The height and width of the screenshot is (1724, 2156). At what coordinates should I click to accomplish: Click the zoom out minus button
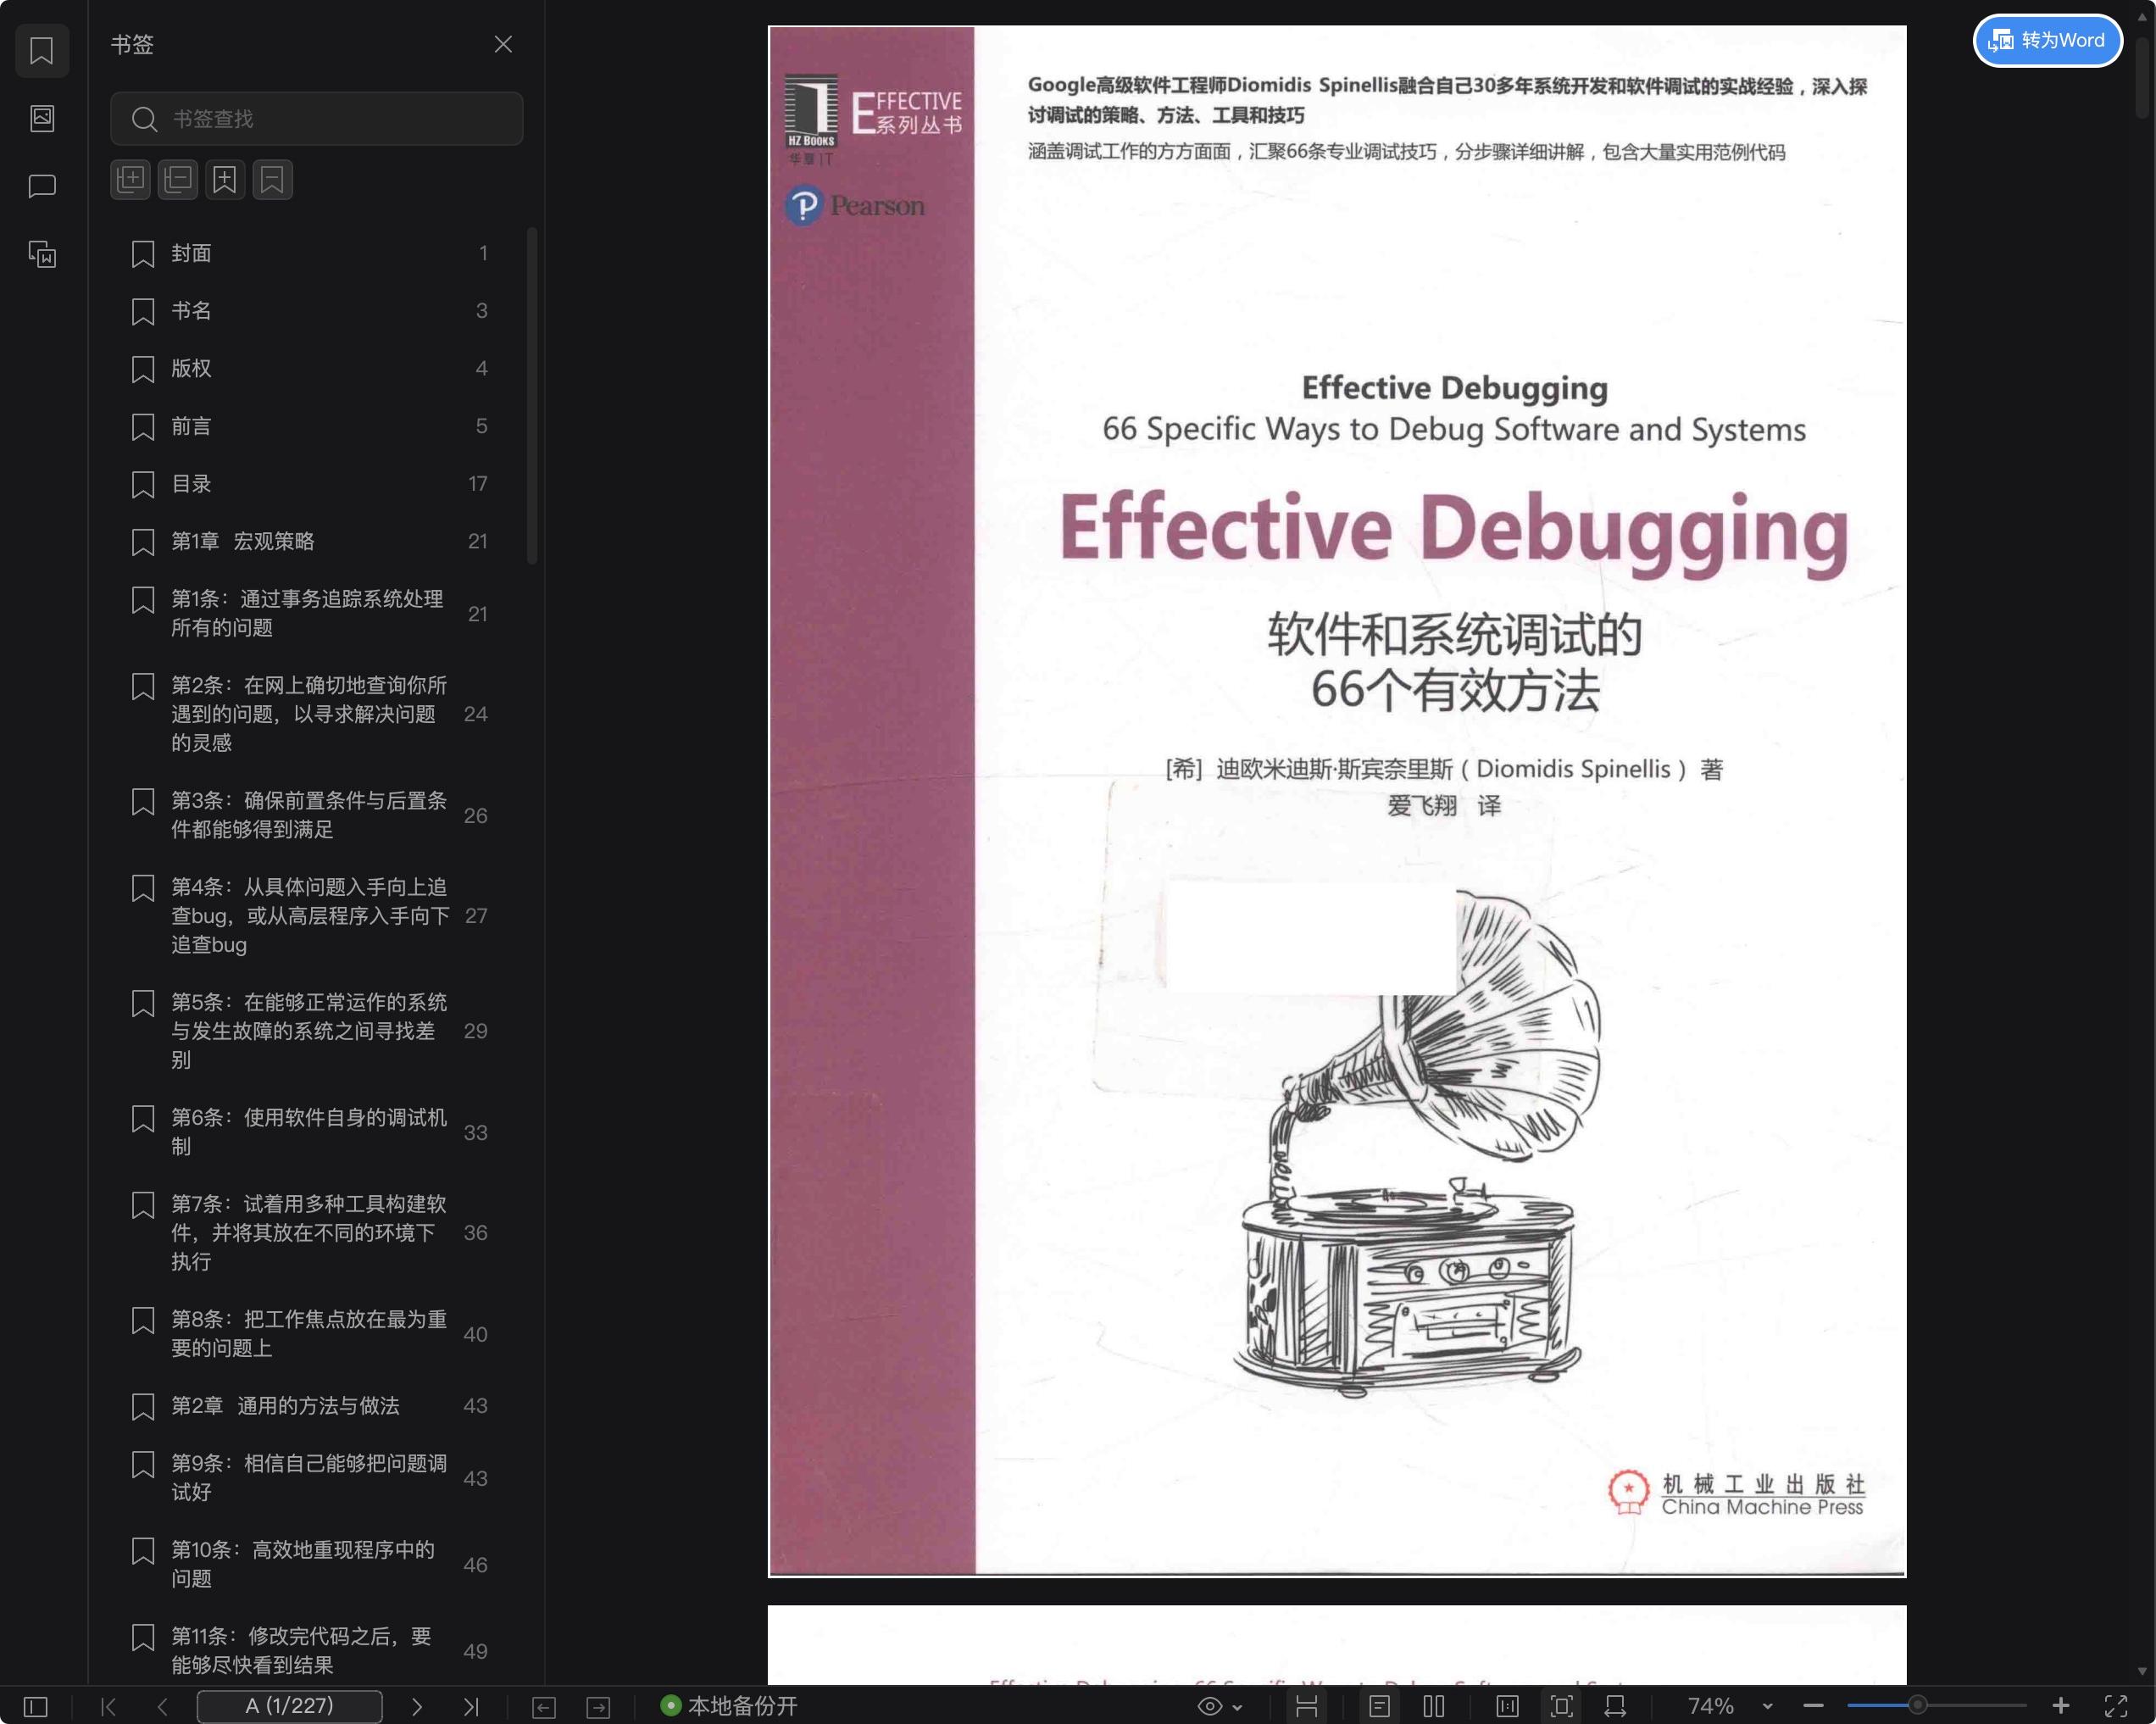coord(1813,1706)
